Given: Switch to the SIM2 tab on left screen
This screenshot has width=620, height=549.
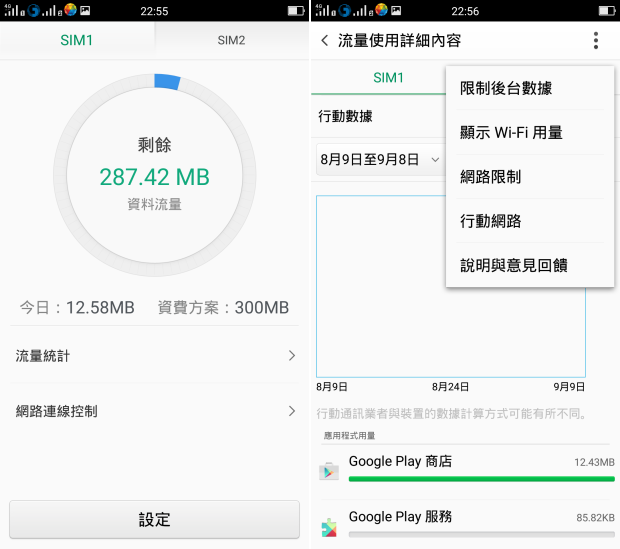Looking at the screenshot, I should [x=231, y=40].
